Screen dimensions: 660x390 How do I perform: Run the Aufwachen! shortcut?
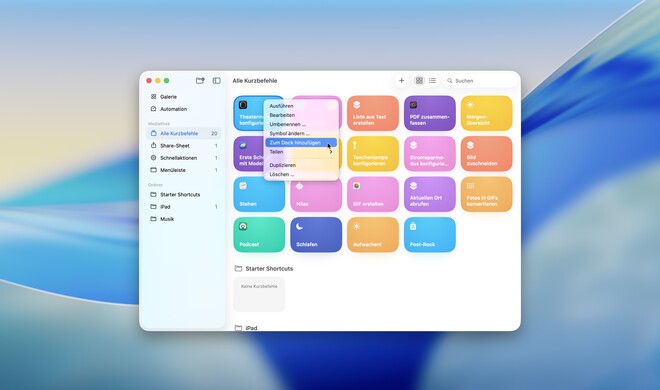pyautogui.click(x=373, y=235)
